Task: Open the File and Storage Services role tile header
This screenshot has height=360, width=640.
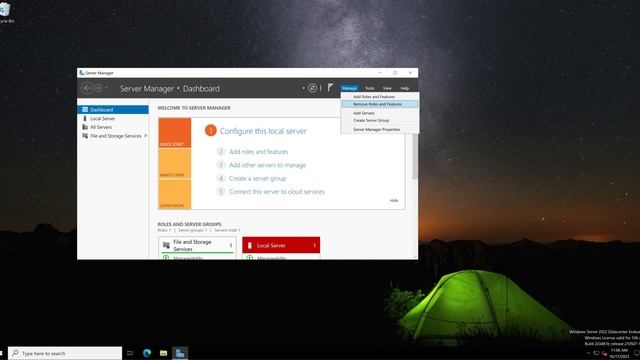Action: tap(197, 245)
